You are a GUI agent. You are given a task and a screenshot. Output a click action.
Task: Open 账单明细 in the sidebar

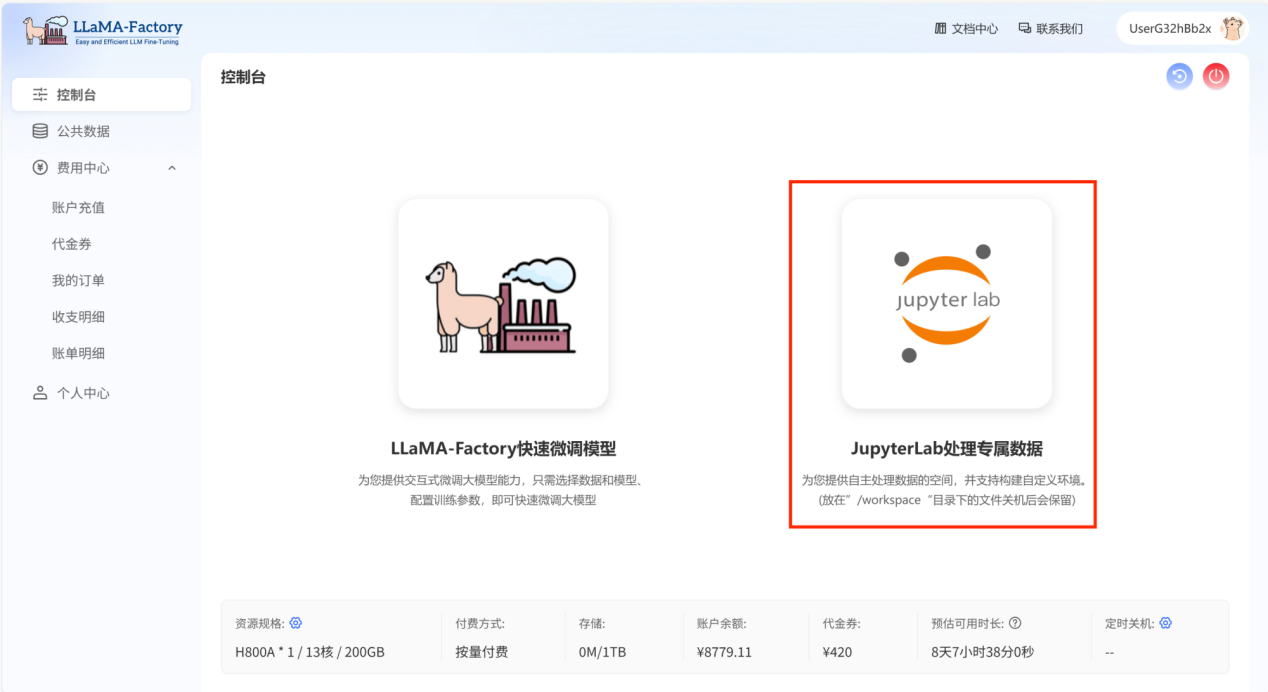pos(78,353)
